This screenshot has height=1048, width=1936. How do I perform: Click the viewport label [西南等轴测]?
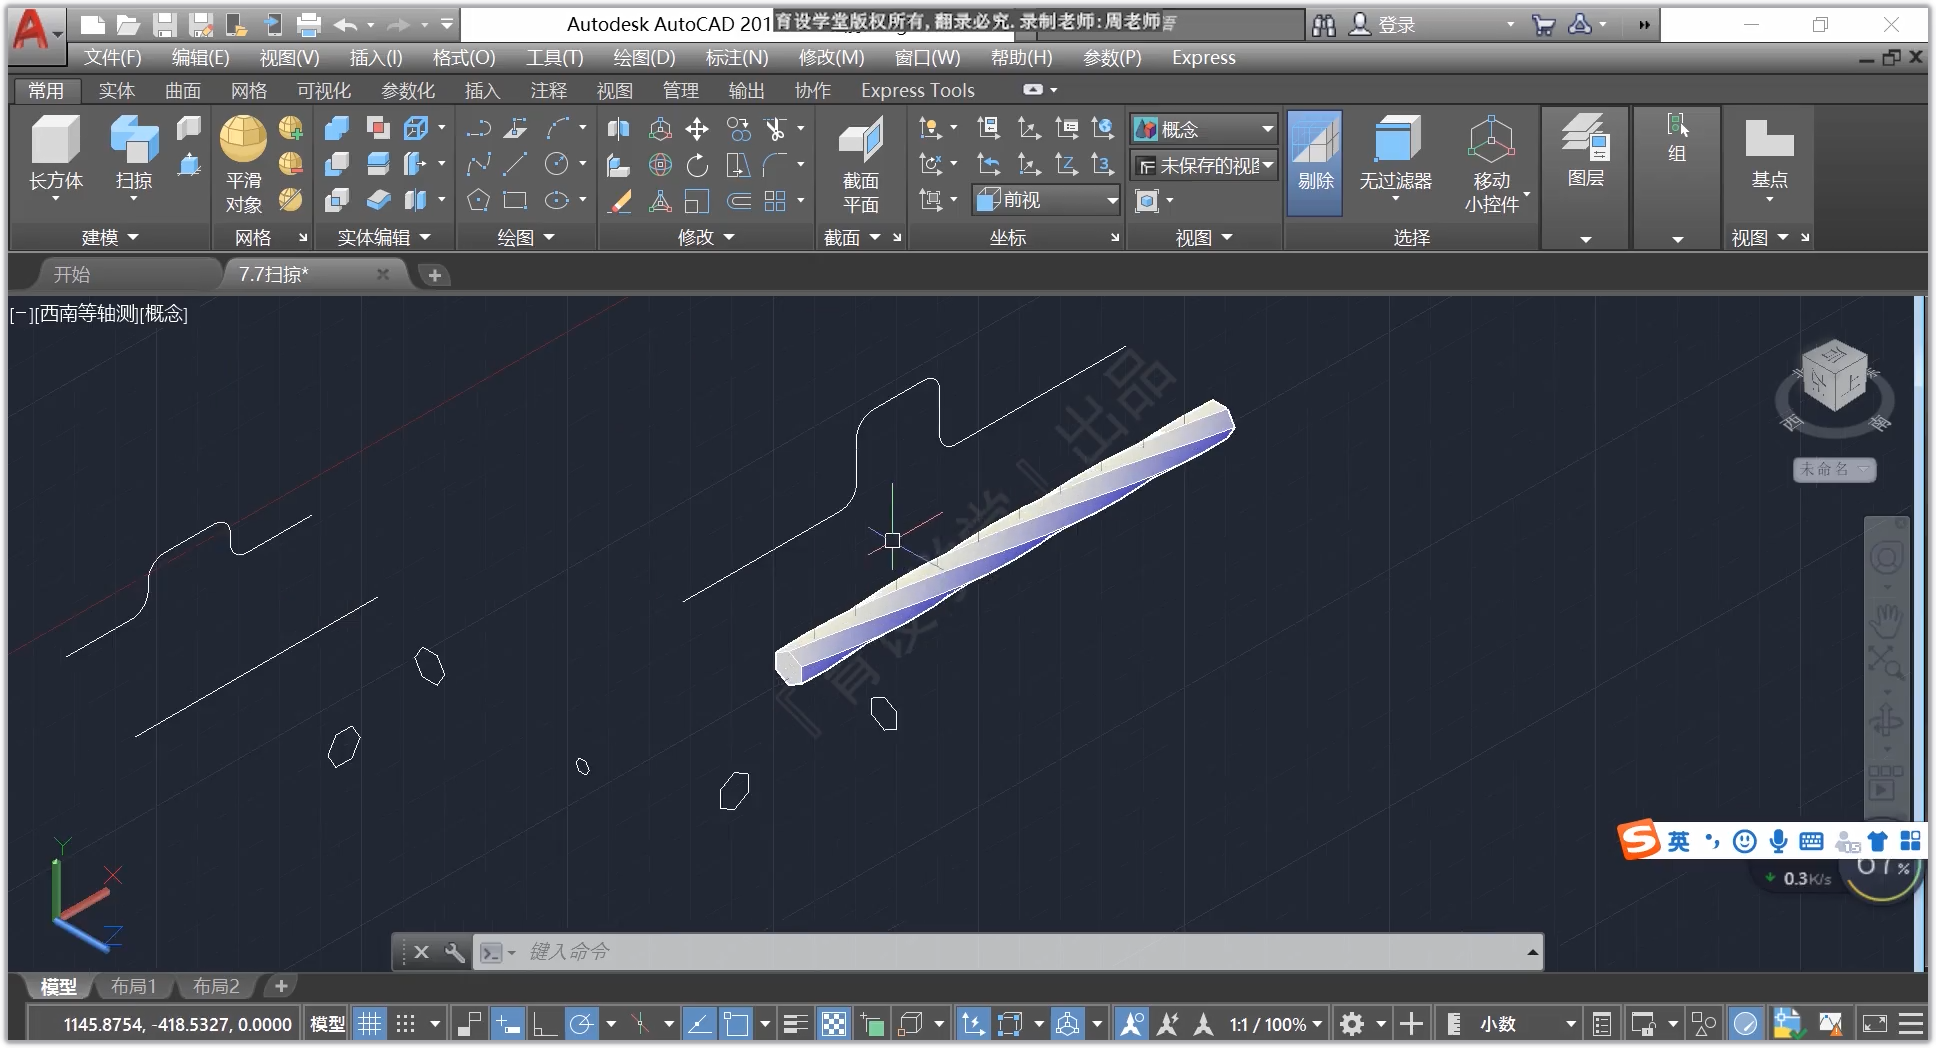coord(86,314)
